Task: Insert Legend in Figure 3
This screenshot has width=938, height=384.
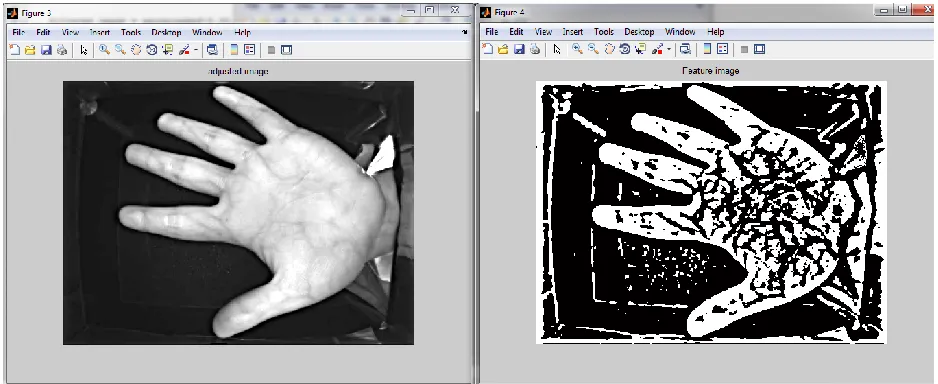Action: click(249, 50)
